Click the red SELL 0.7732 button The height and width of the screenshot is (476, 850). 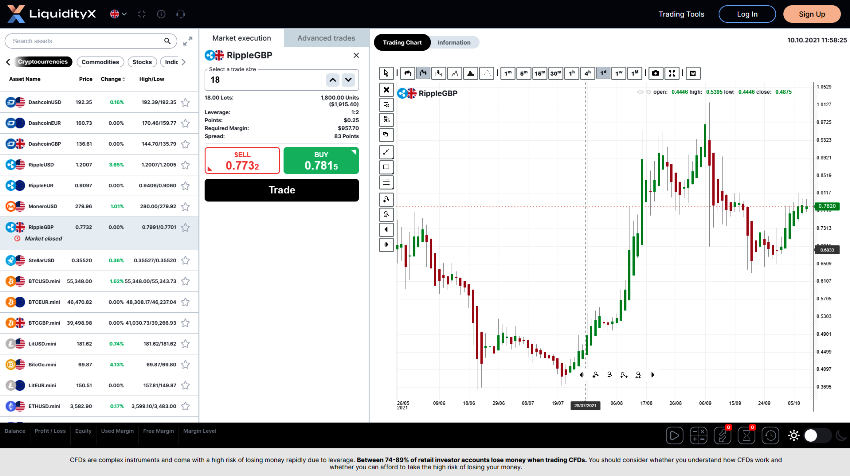(x=242, y=160)
